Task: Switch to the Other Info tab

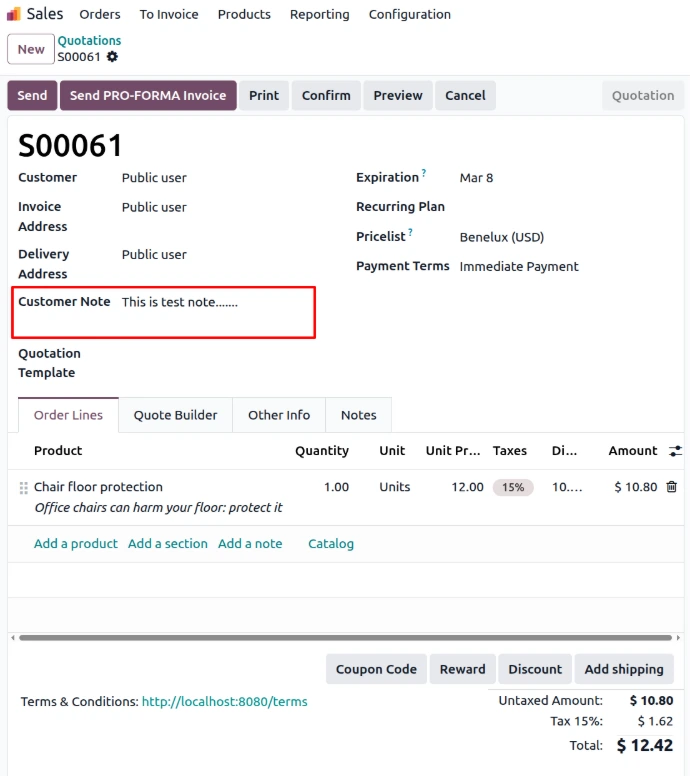Action: tap(279, 415)
